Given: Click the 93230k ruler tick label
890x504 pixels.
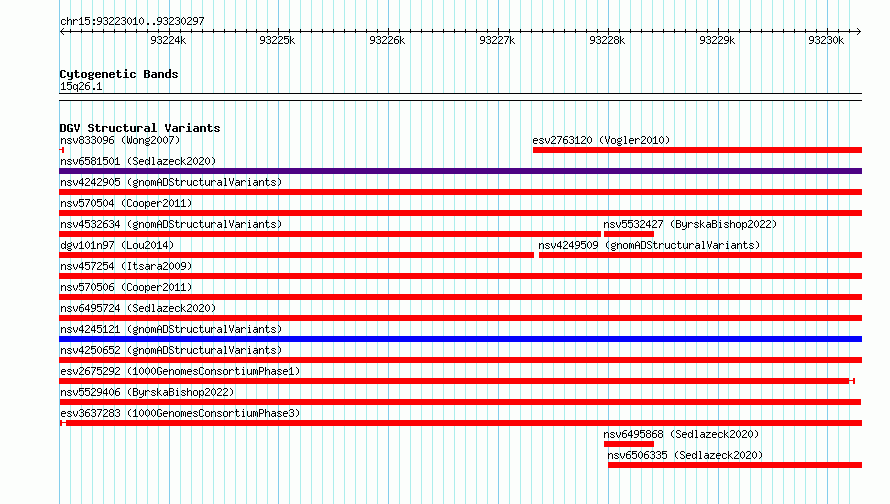Looking at the screenshot, I should 826,40.
